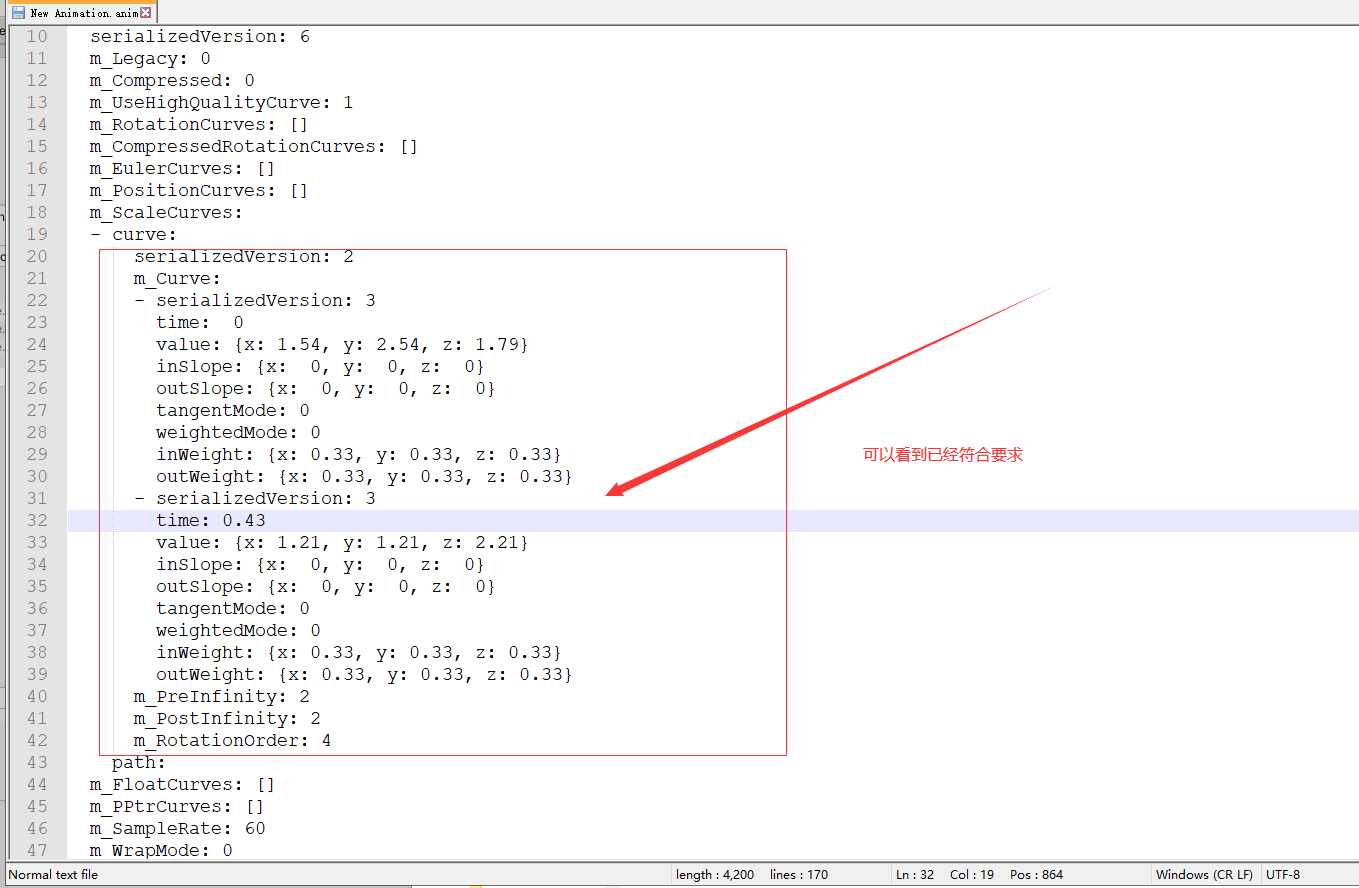
Task: Click the outWeight text on line 30
Action: point(364,476)
